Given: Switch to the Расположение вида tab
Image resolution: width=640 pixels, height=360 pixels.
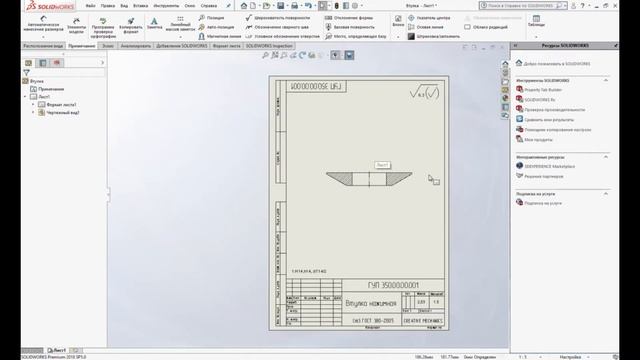Looking at the screenshot, I should pos(43,46).
